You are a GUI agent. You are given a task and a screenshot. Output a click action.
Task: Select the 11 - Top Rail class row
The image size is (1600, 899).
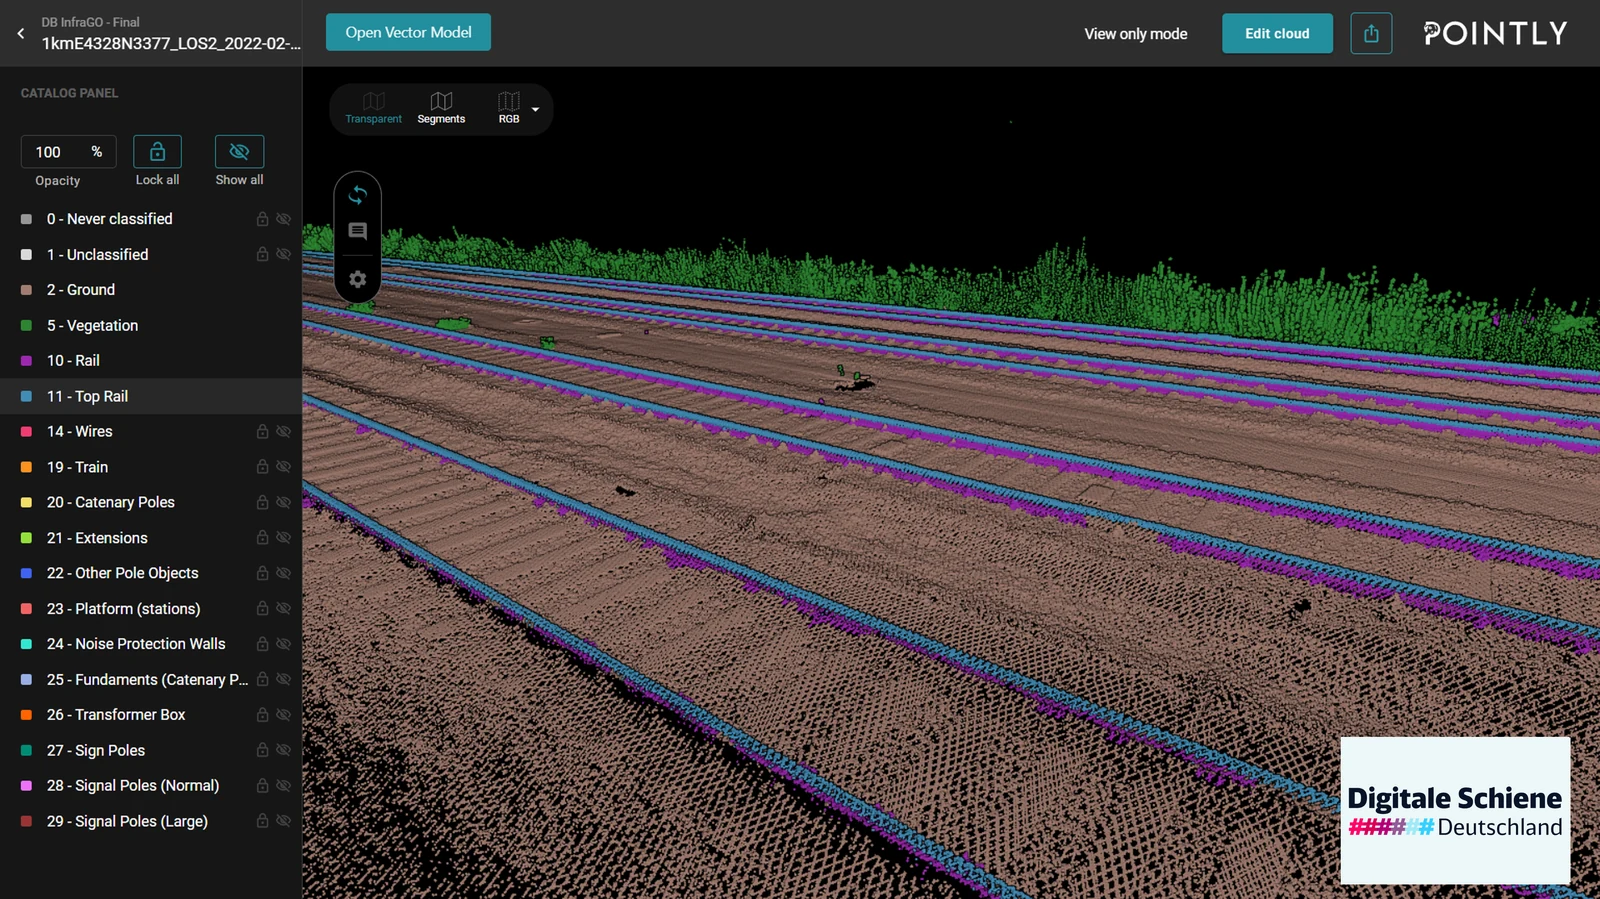click(151, 396)
